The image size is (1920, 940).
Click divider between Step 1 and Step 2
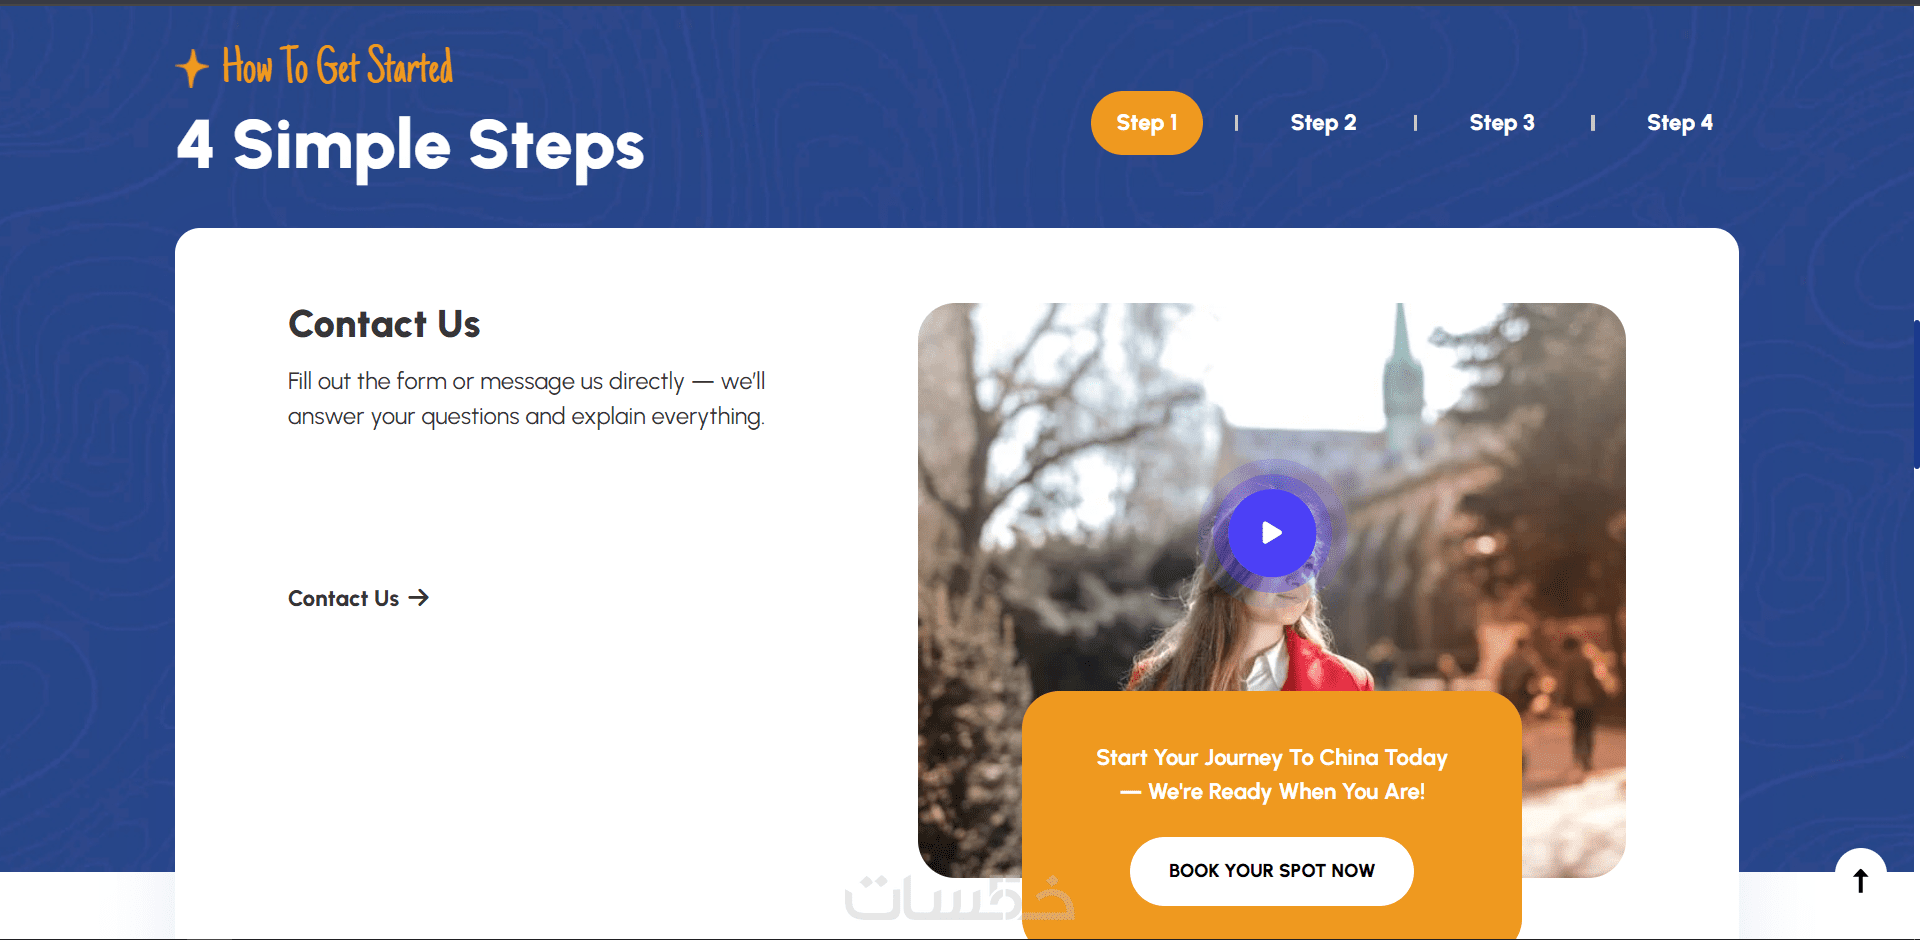(1236, 123)
